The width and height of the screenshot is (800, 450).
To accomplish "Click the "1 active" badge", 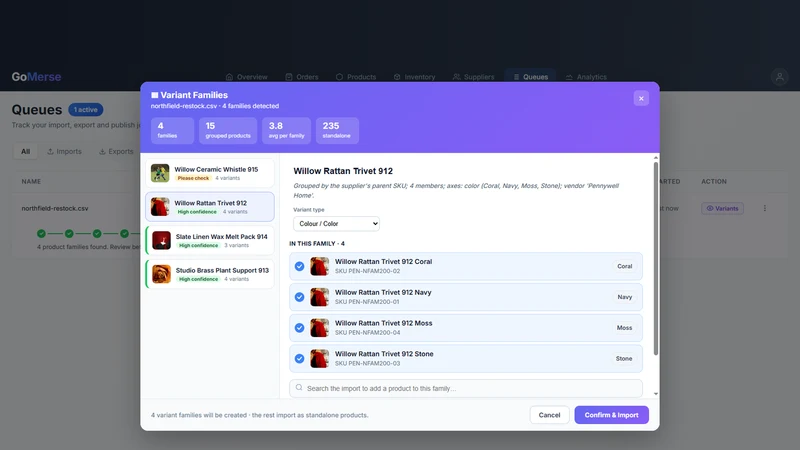I will 85,110.
